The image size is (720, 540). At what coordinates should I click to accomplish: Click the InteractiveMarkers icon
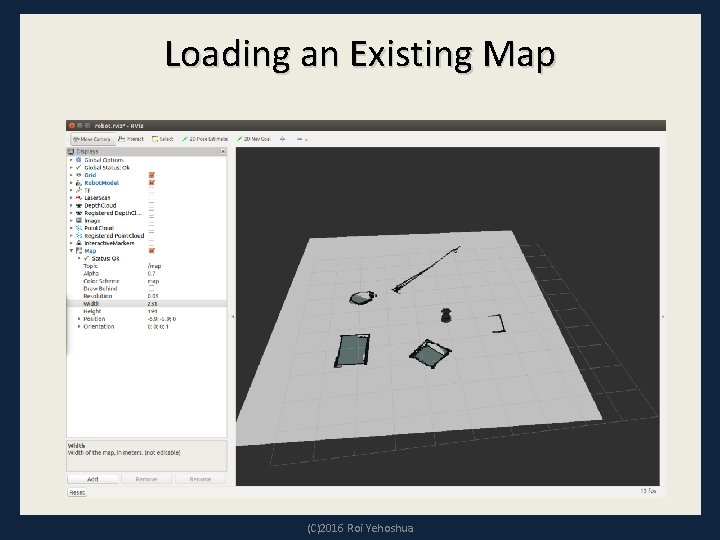79,243
